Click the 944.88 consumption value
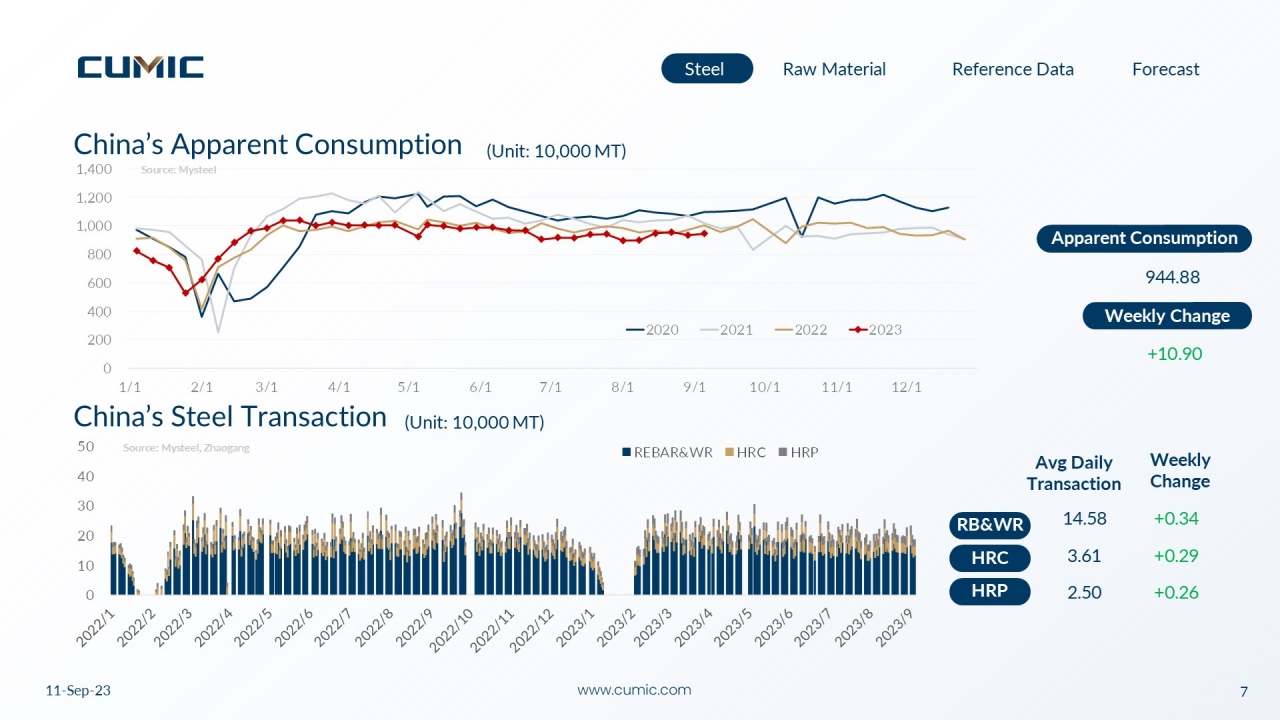The image size is (1280, 720). click(x=1172, y=277)
